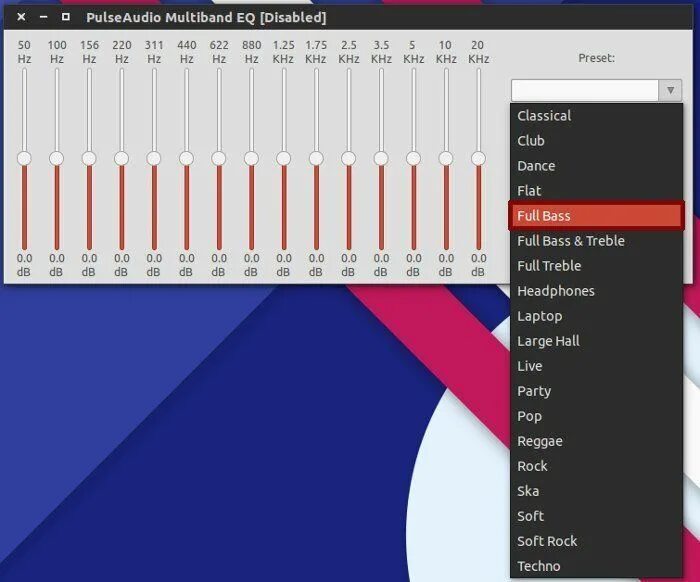Maximize the PulseAudio Multiband EQ window

(x=66, y=17)
